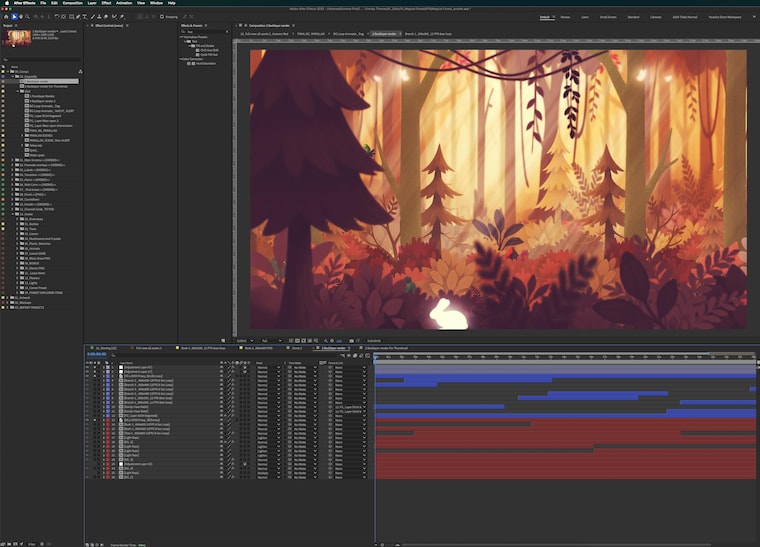Toggle adjustment layer switch on layer 1
The image size is (760, 547).
[245, 367]
